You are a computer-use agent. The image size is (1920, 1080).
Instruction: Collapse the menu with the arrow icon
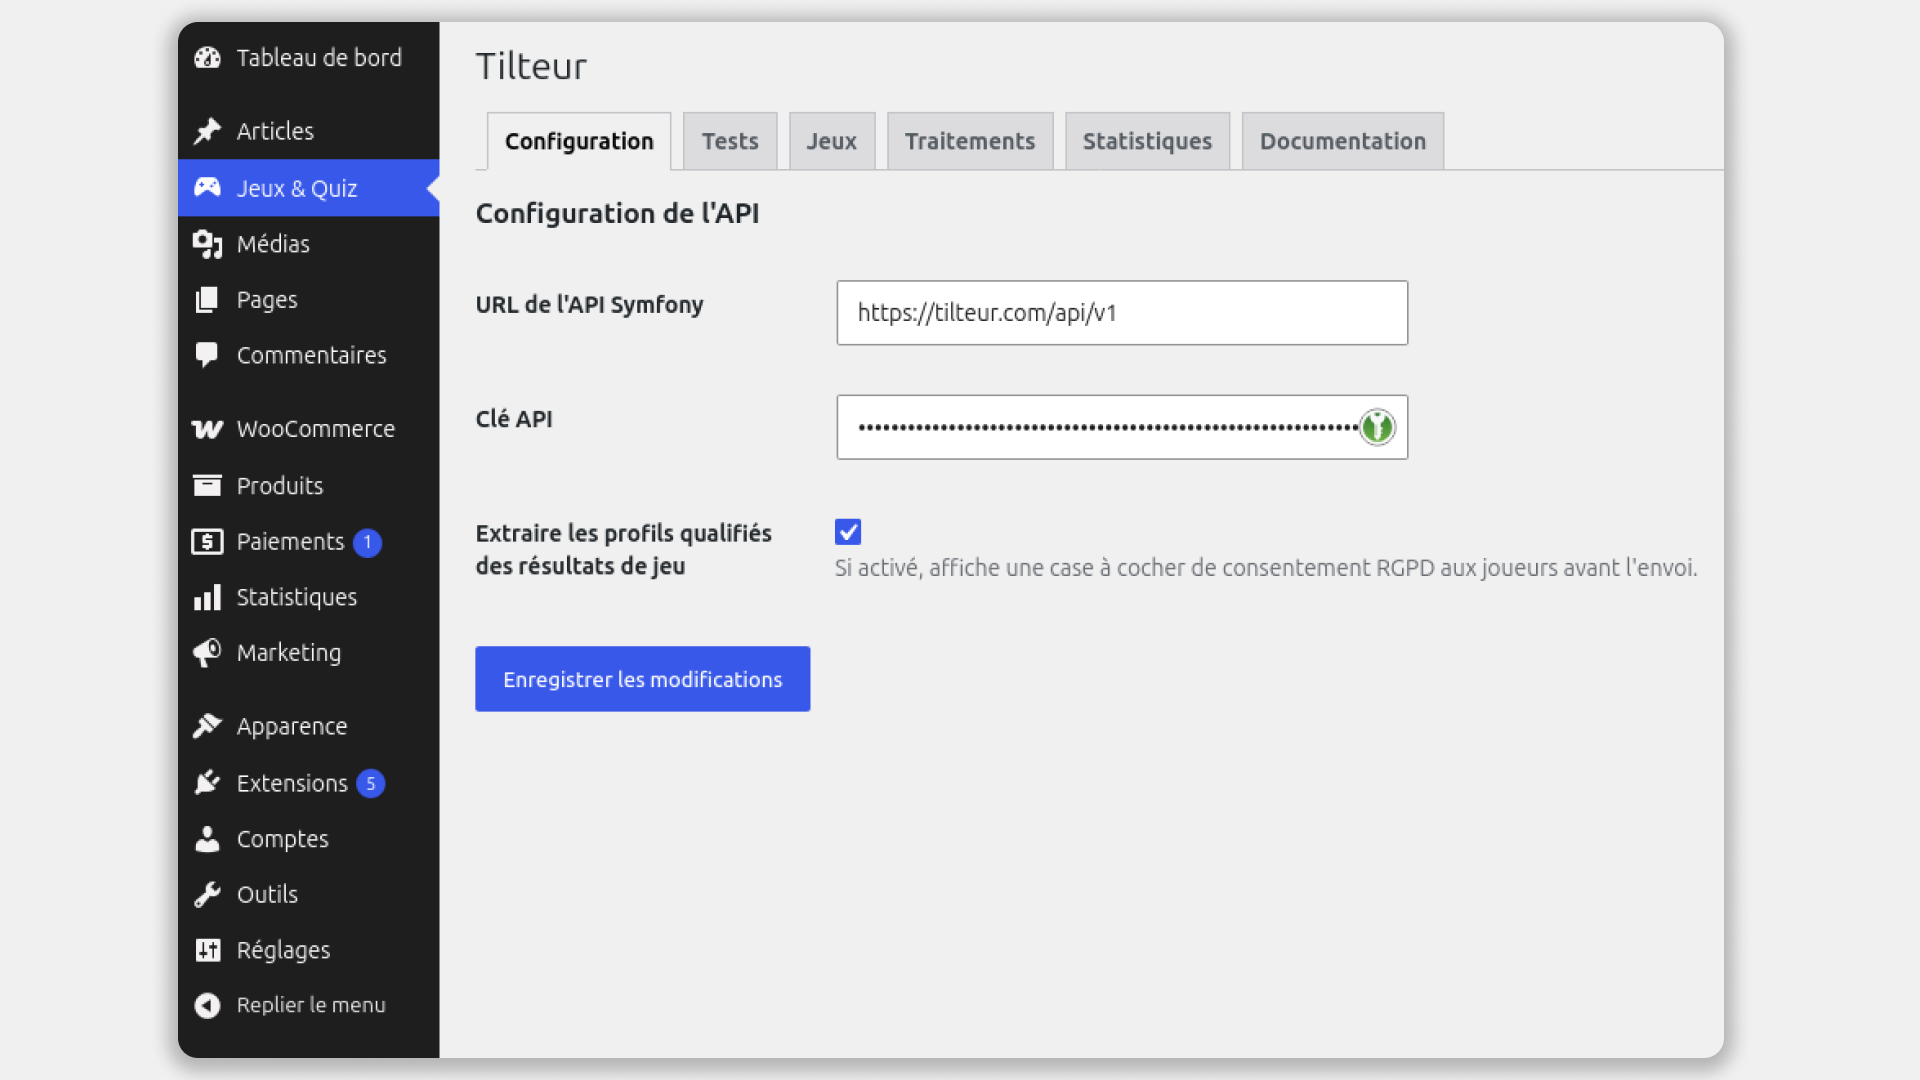point(207,1005)
